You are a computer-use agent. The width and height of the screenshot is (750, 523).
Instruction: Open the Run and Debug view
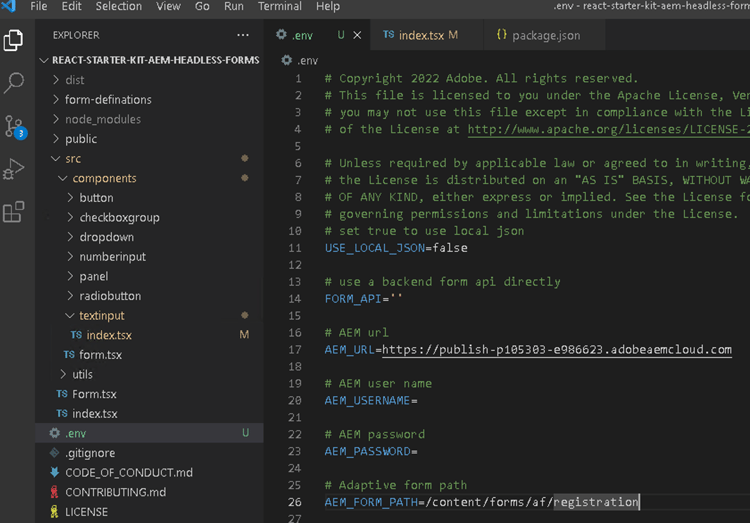(14, 169)
